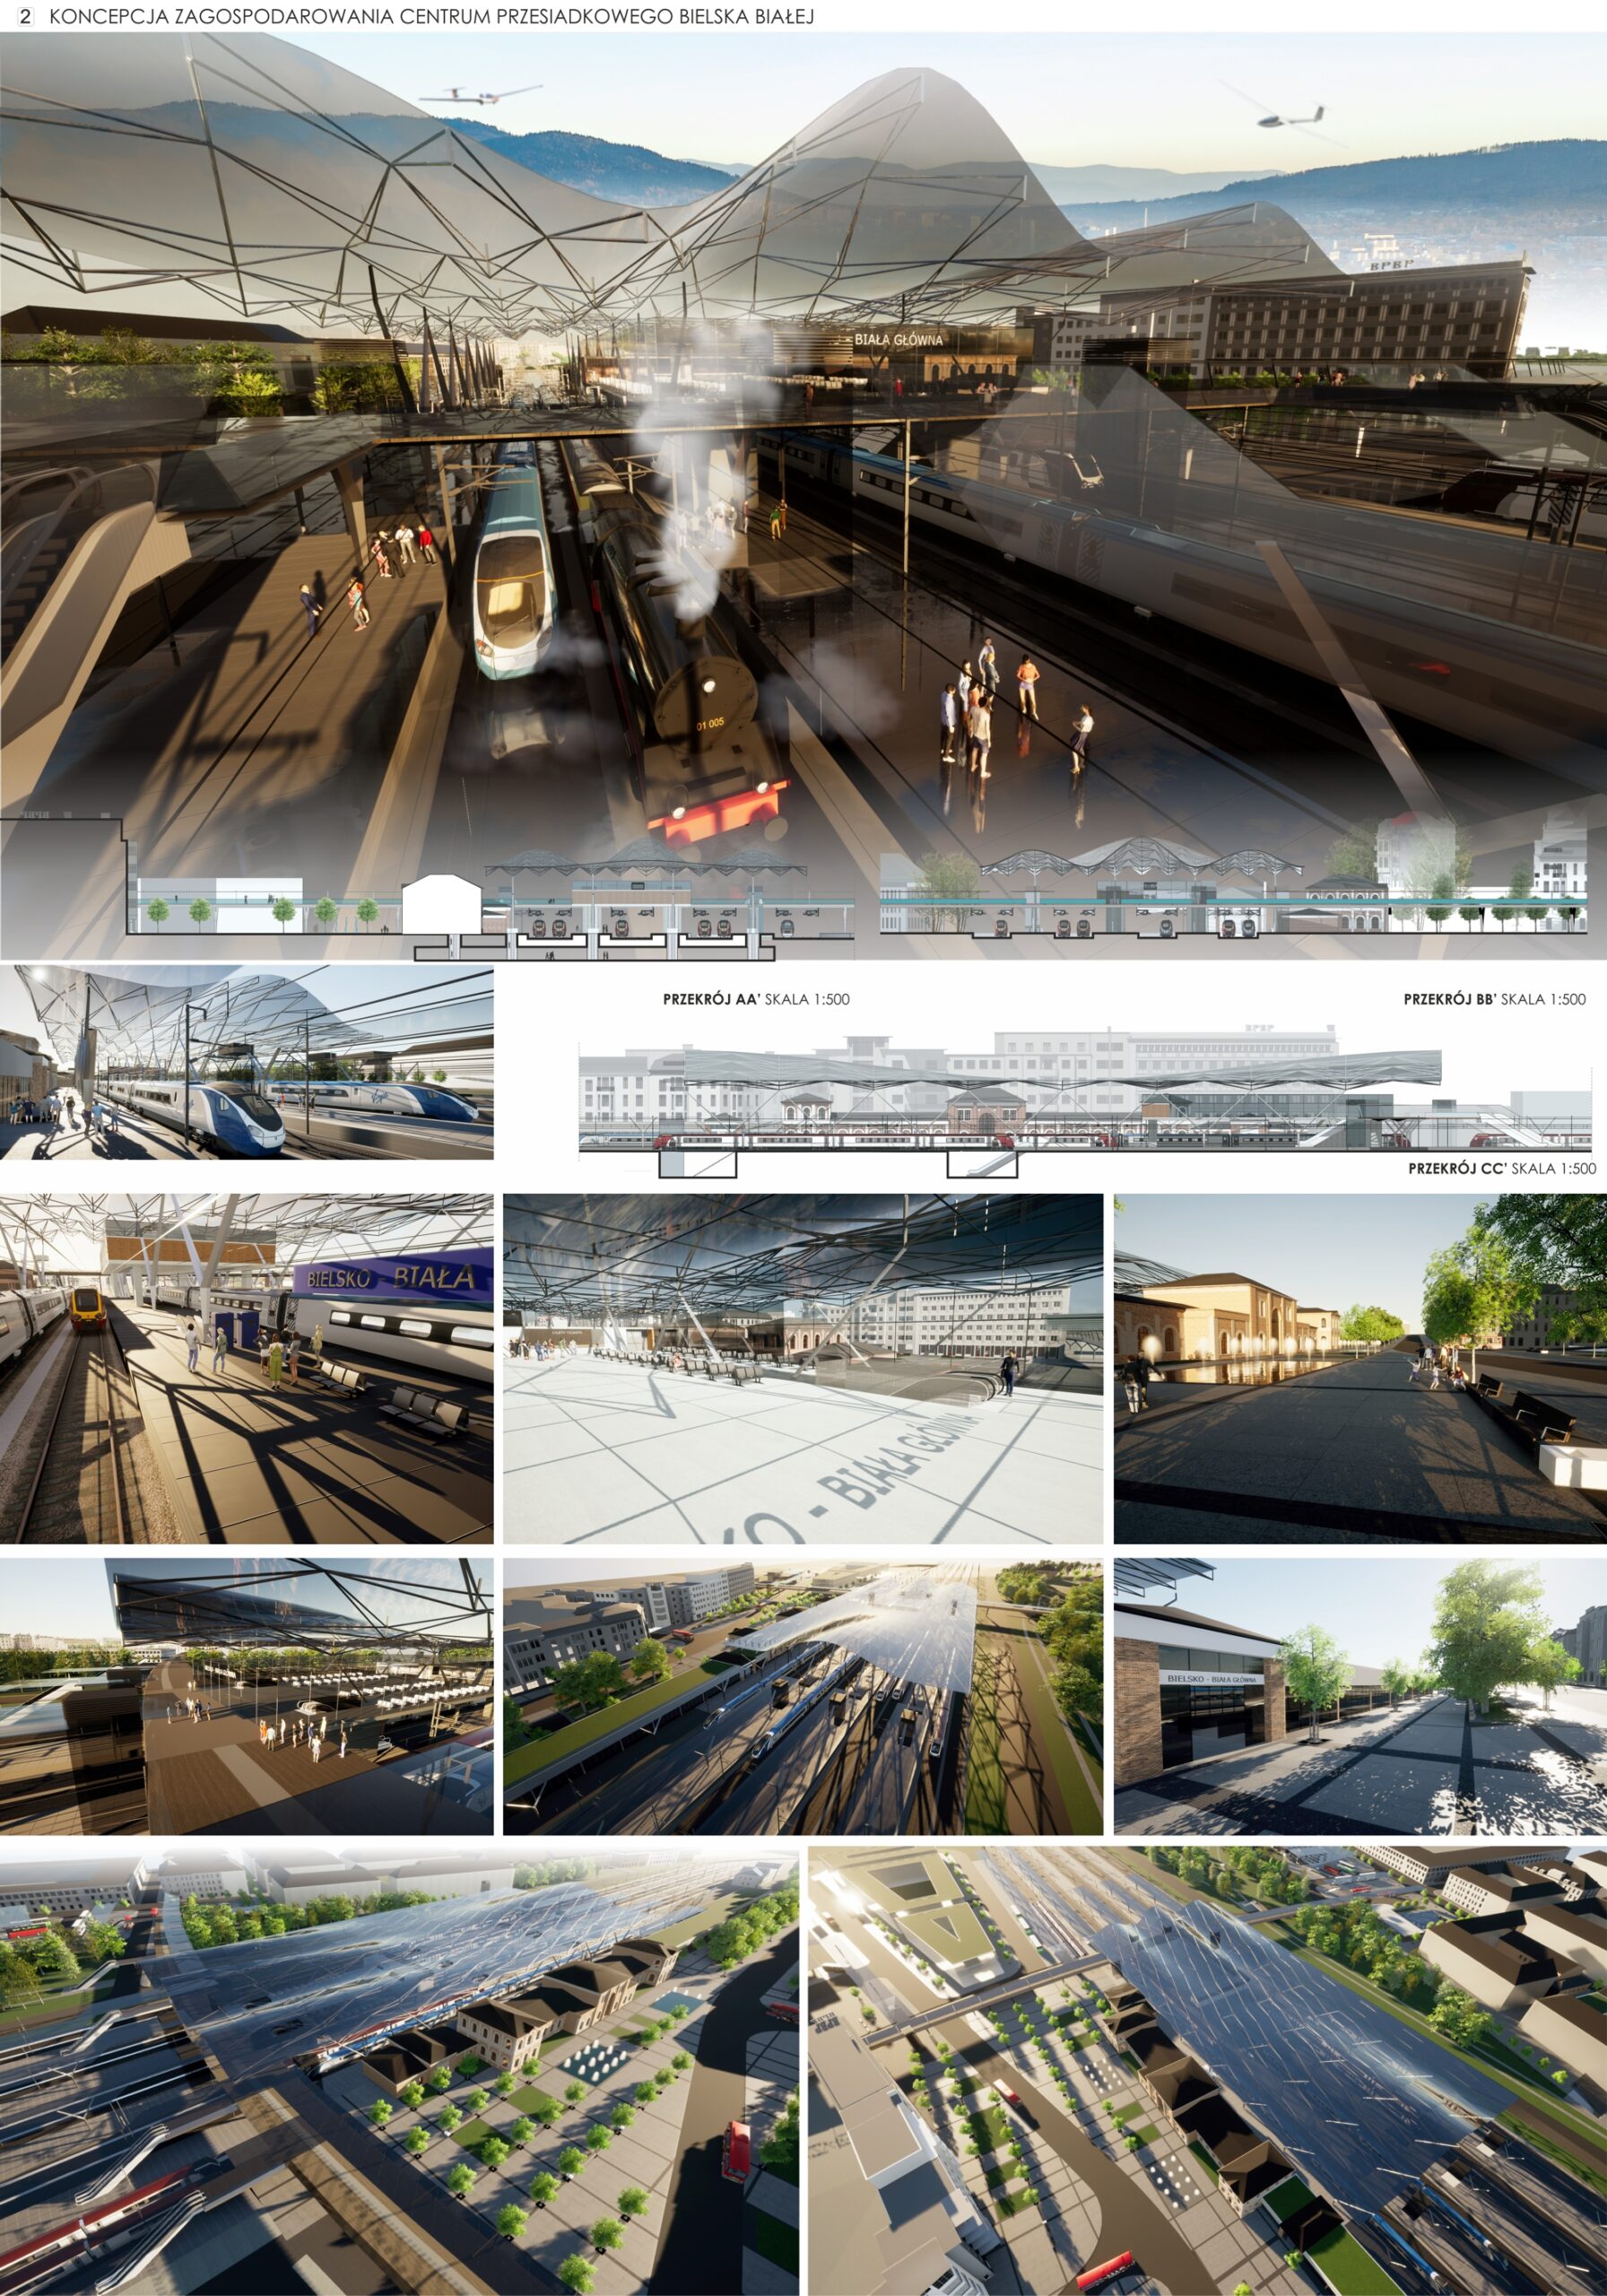Click the board title 'KONCEPCJA ZAGOSPODAROWANIA CENTRUM PRZESIADKOWEGO BIELSKA BIAŁEJ'

(431, 17)
